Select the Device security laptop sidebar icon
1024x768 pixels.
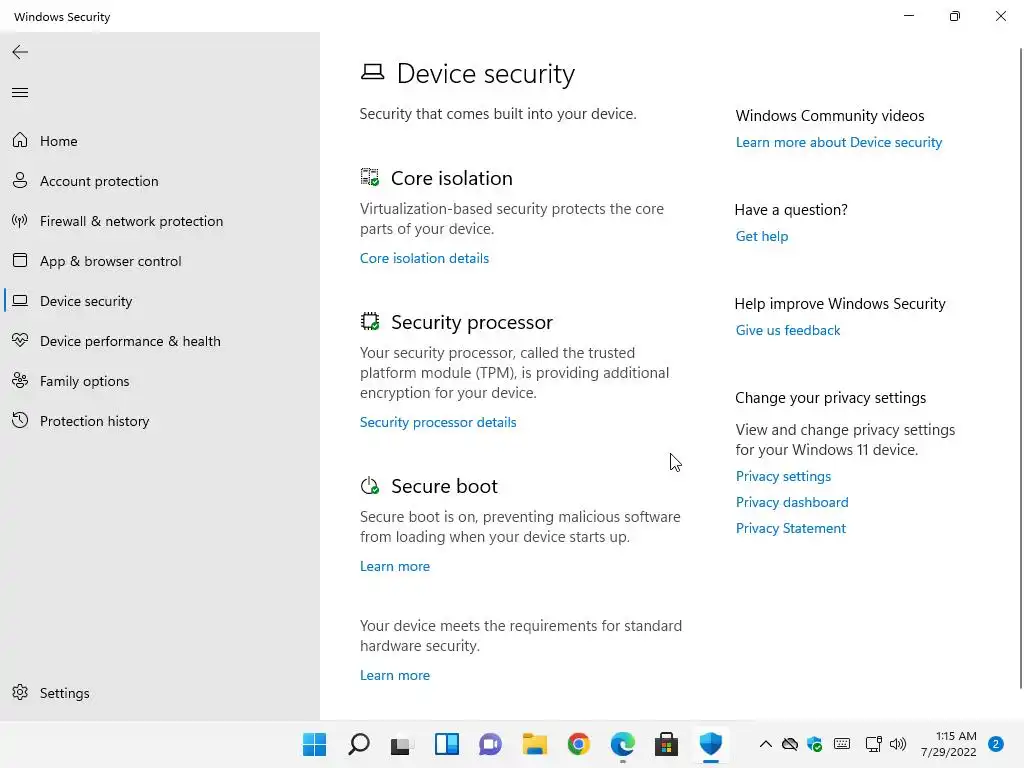click(x=20, y=300)
